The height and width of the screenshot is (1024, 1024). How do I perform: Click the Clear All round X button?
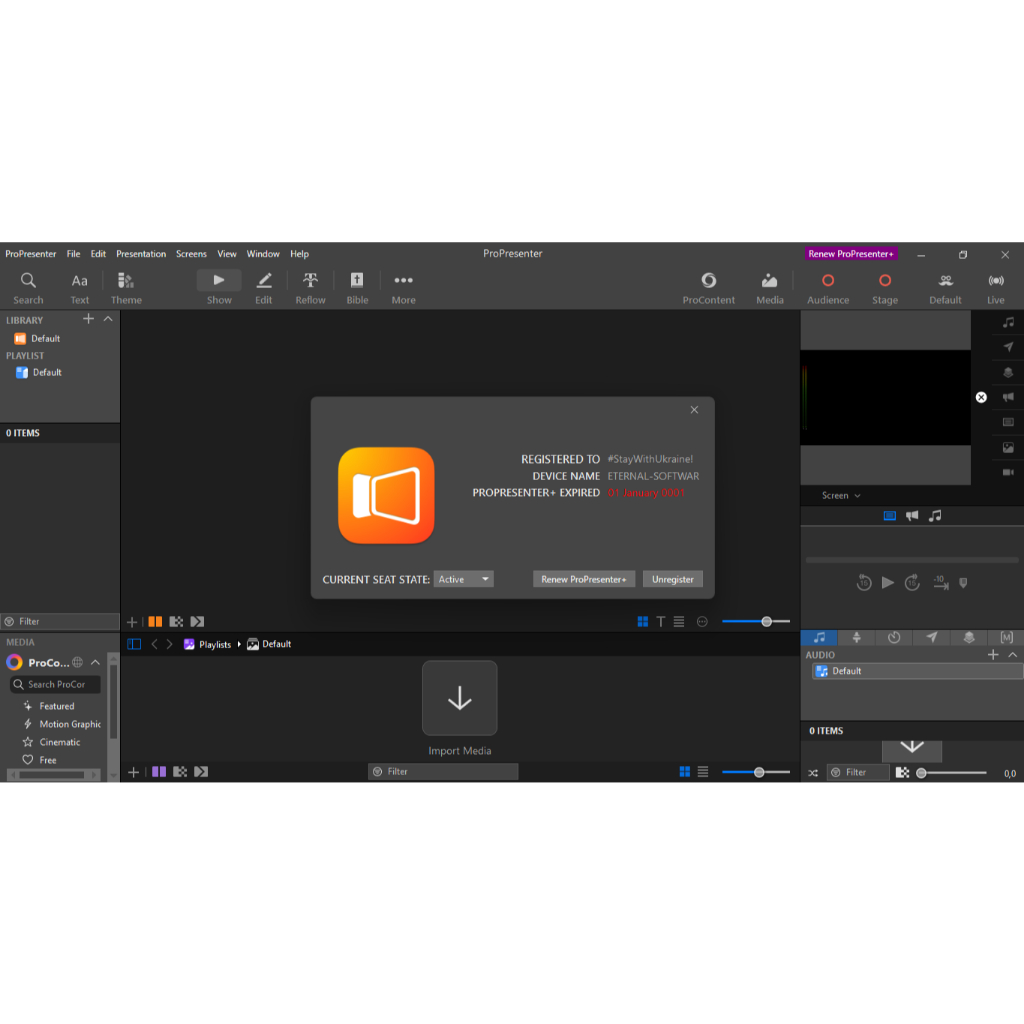click(x=981, y=397)
